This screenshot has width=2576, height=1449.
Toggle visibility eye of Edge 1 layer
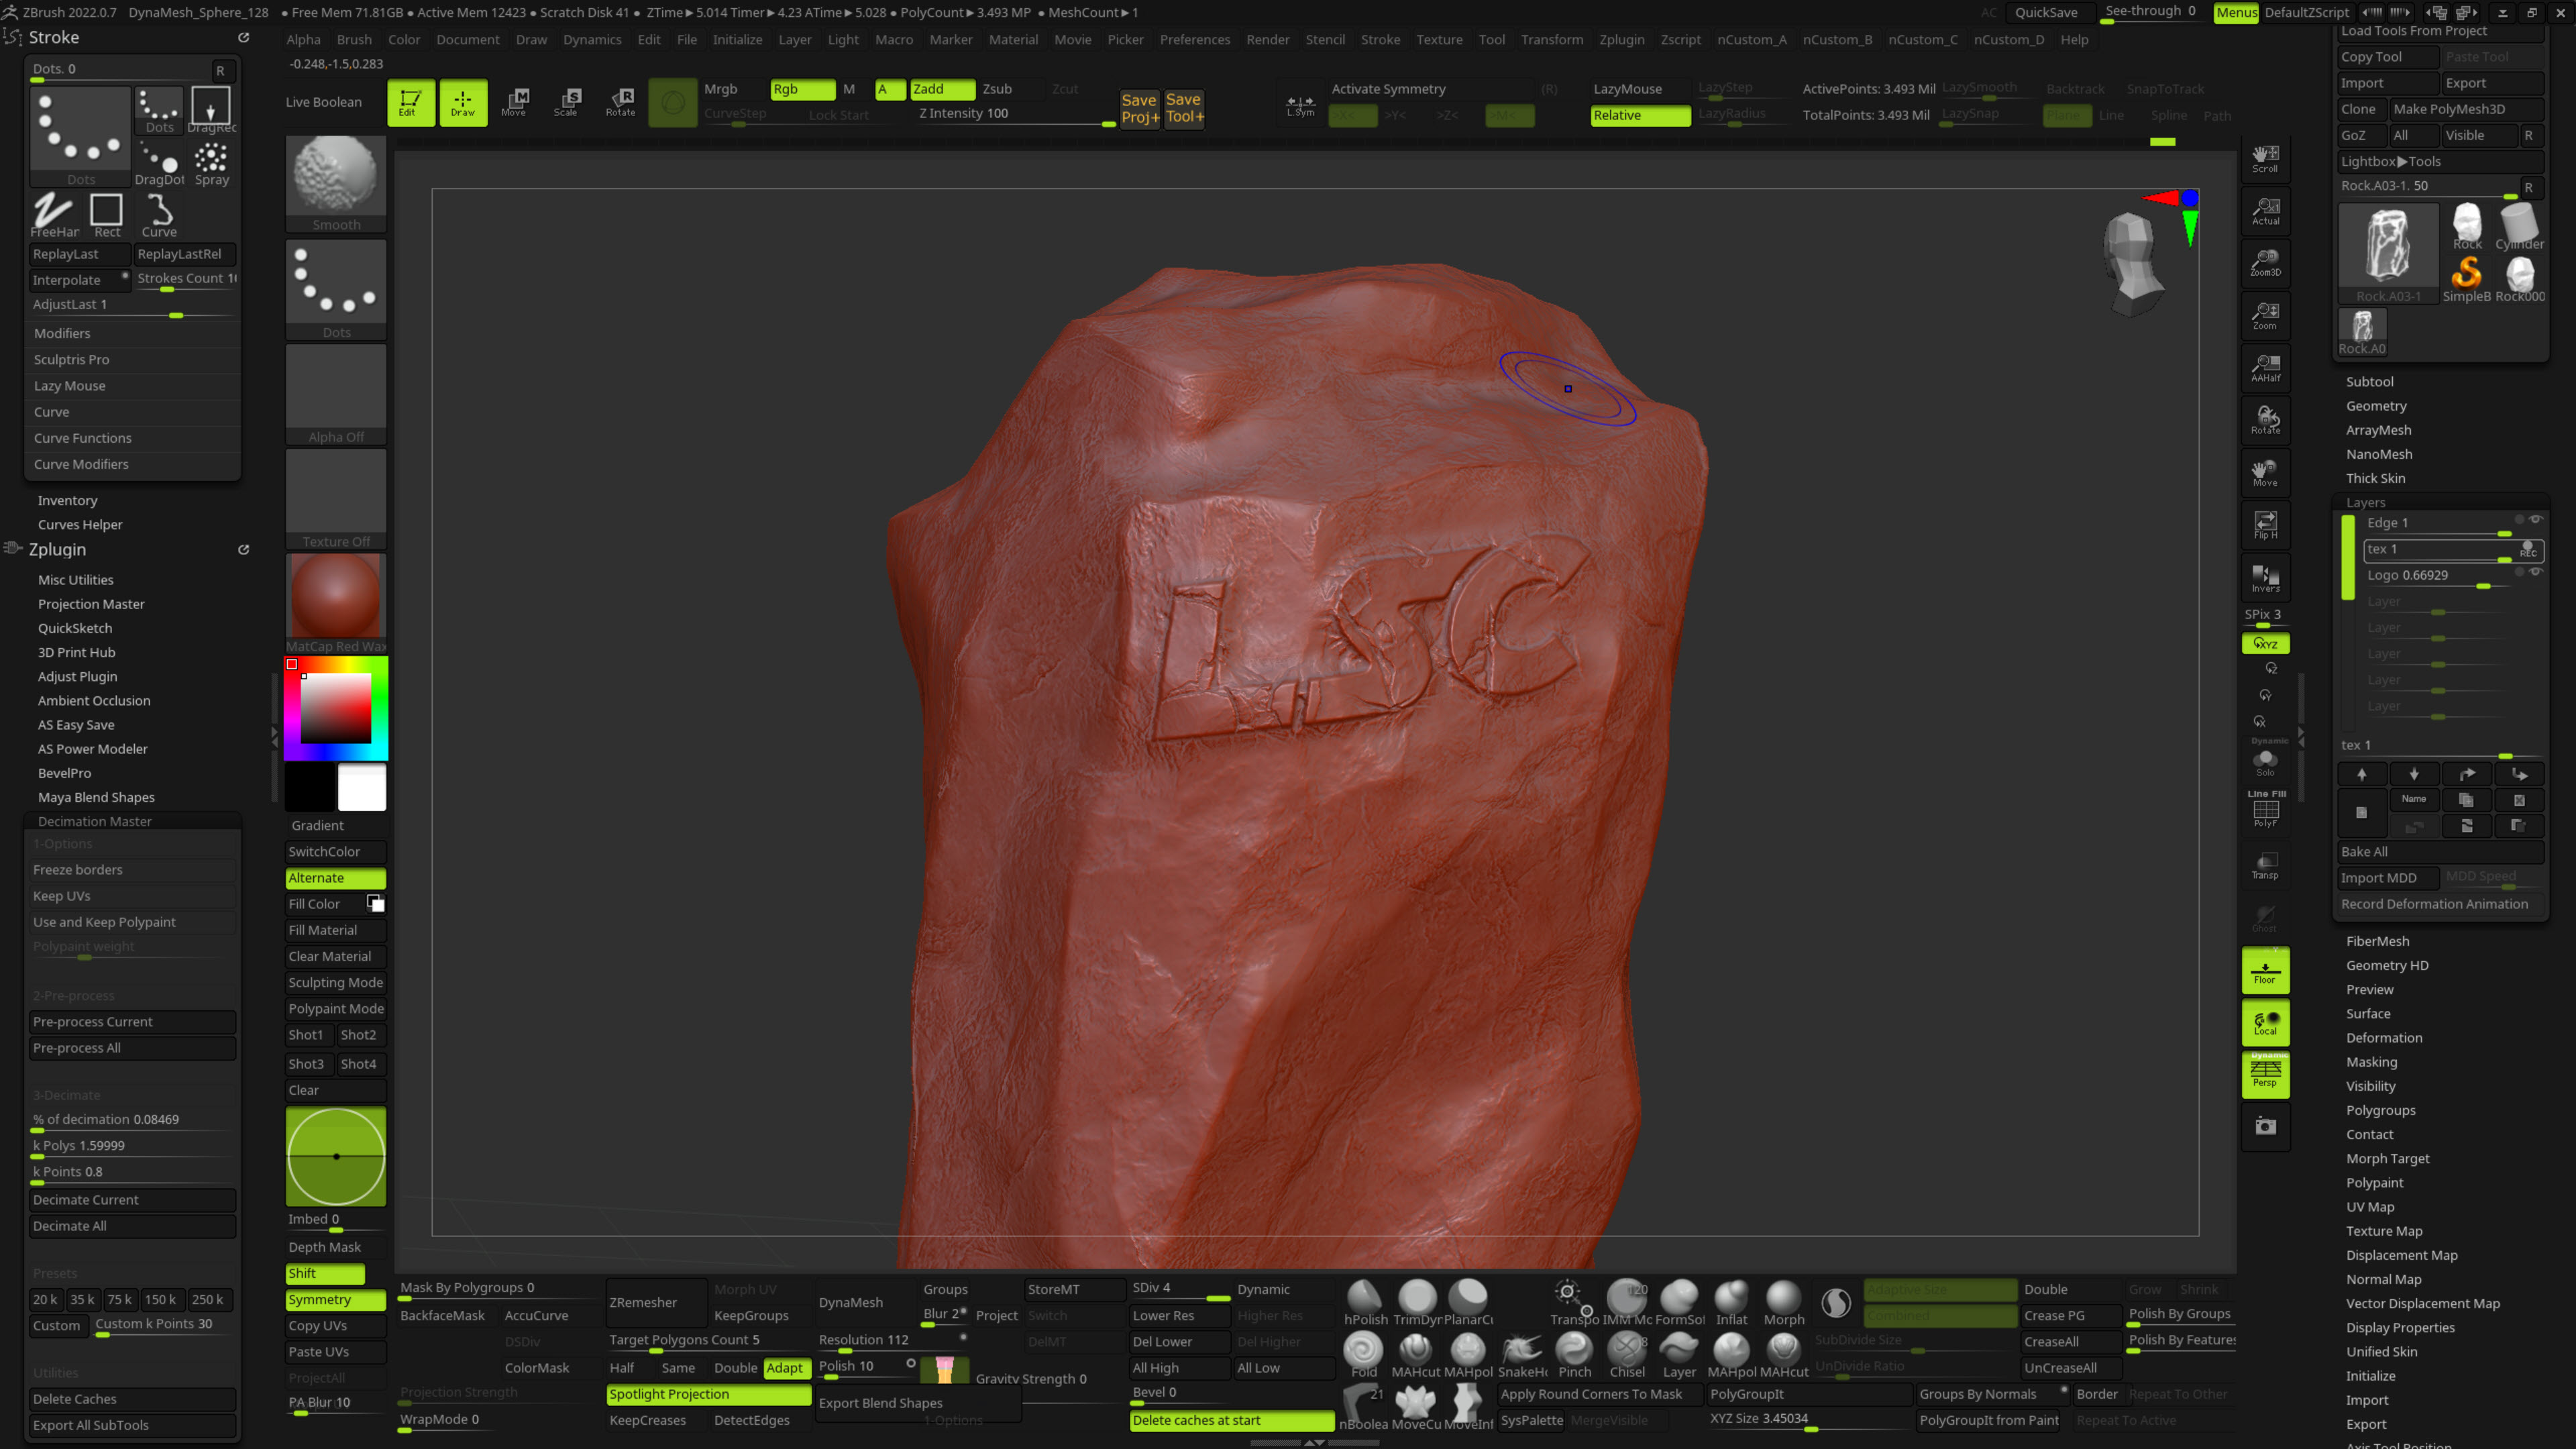[x=2535, y=520]
